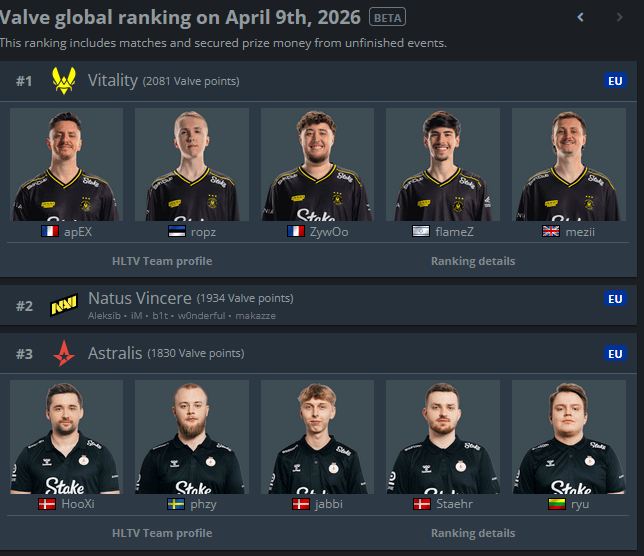The image size is (644, 556).
Task: Click the Vitality team logo
Action: pyautogui.click(x=64, y=80)
